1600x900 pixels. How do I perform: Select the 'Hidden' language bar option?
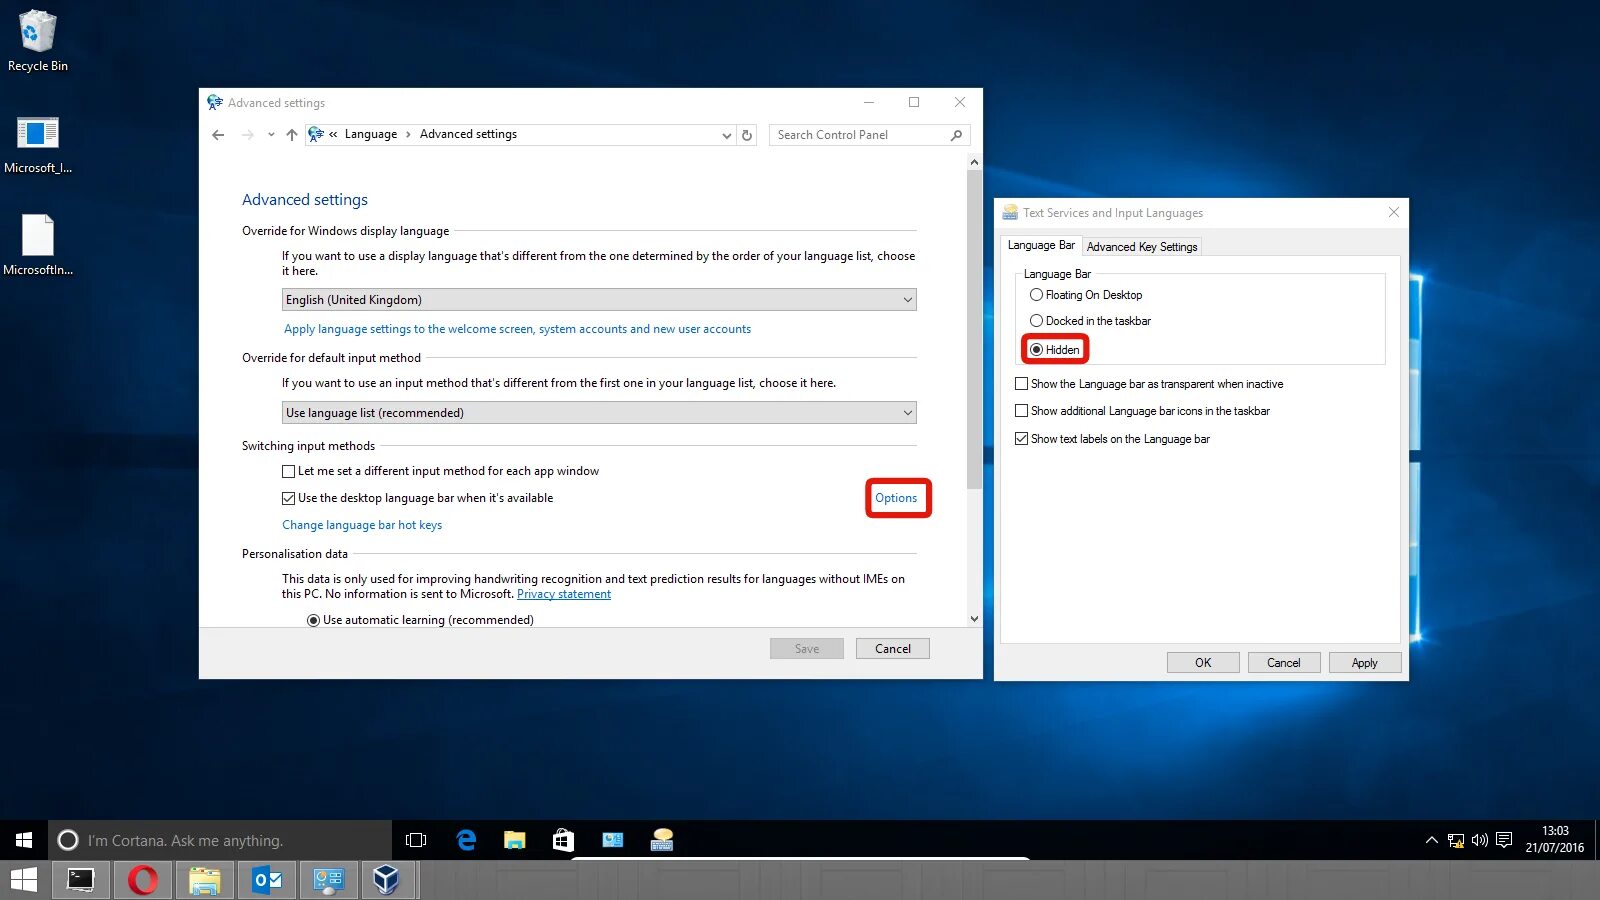1036,350
